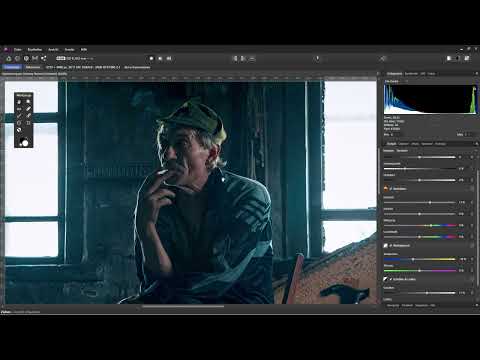Image resolution: width=480 pixels, height=360 pixels.
Task: Switch to the Tone Mapping Persona icon
Action: pos(35,58)
